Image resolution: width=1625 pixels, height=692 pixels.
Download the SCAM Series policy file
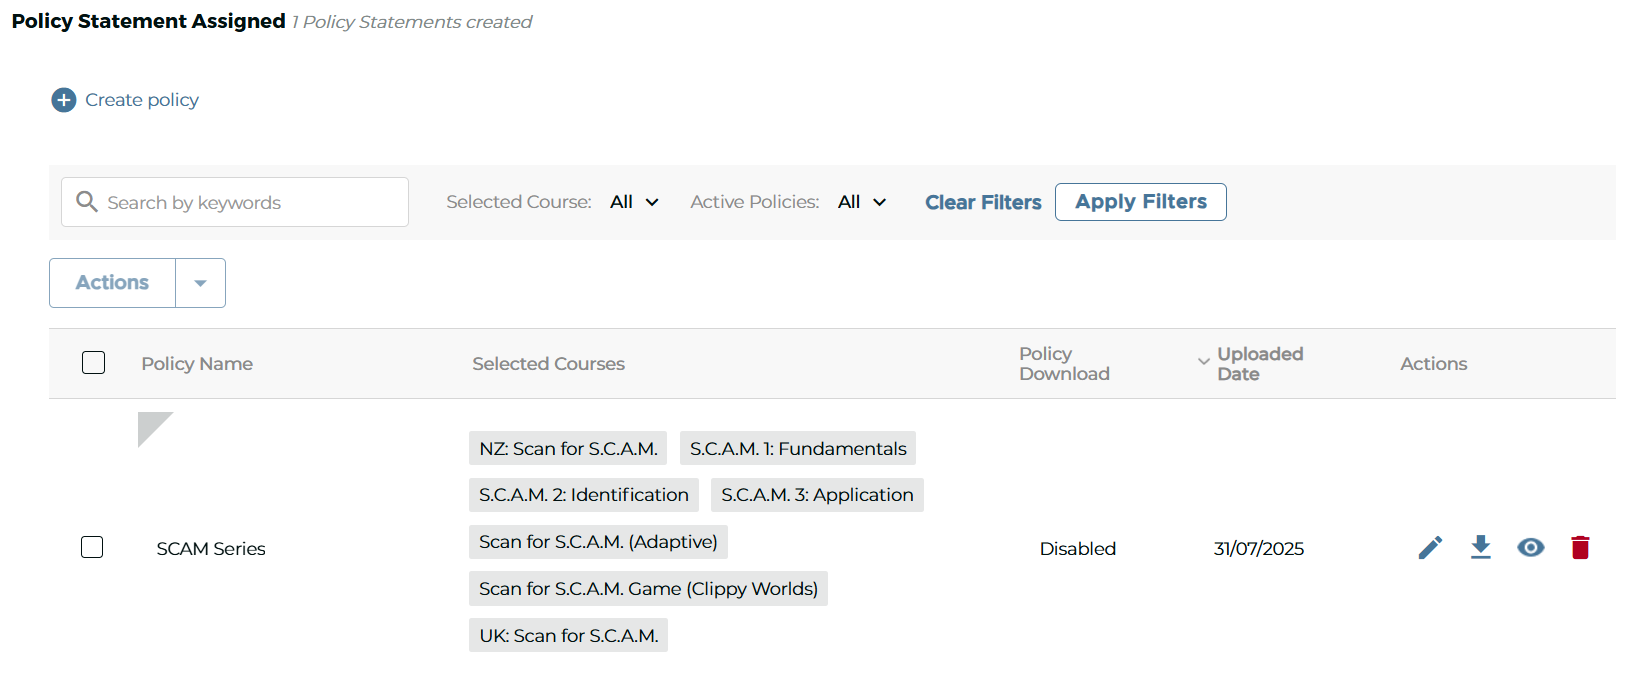[1481, 548]
